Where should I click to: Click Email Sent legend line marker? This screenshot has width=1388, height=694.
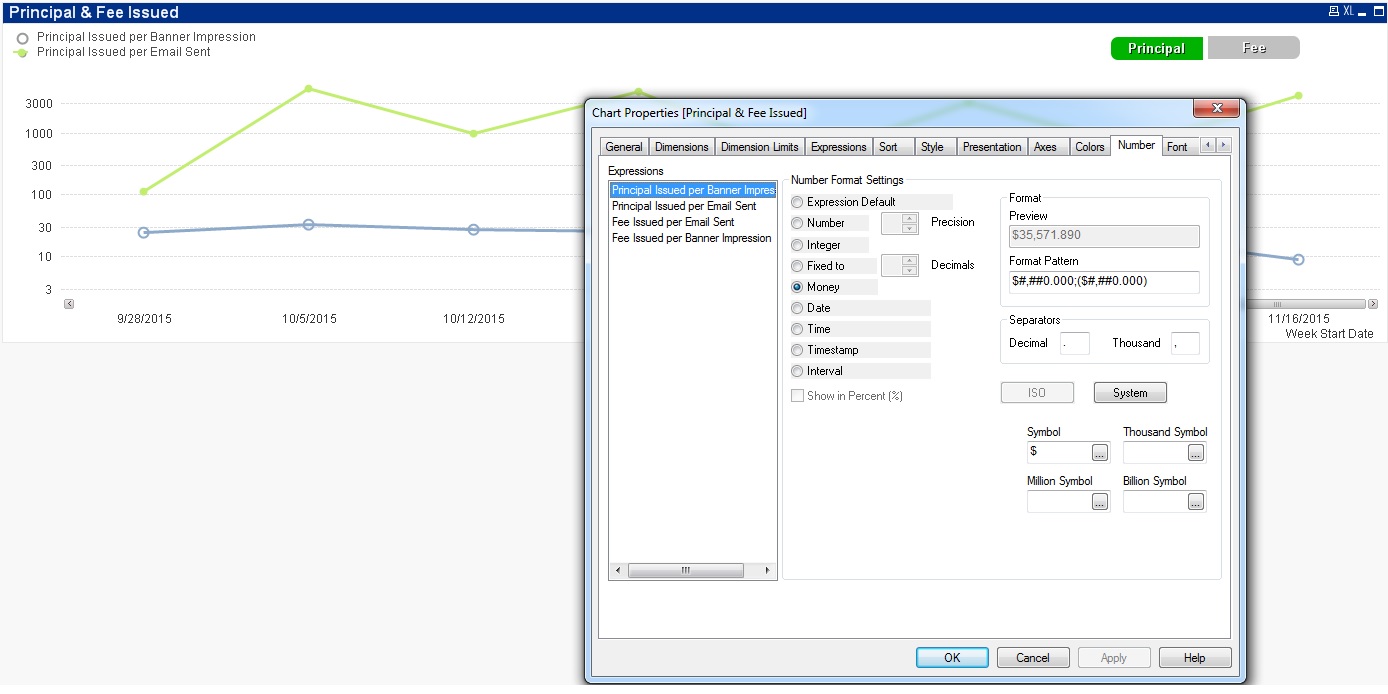pos(22,53)
